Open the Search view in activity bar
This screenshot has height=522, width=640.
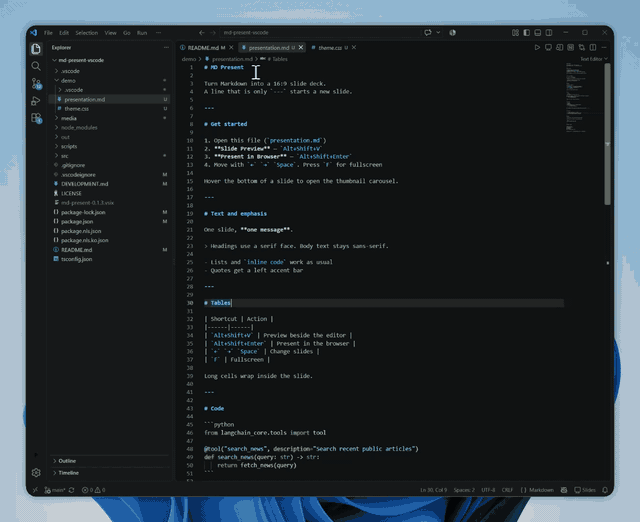coord(36,66)
